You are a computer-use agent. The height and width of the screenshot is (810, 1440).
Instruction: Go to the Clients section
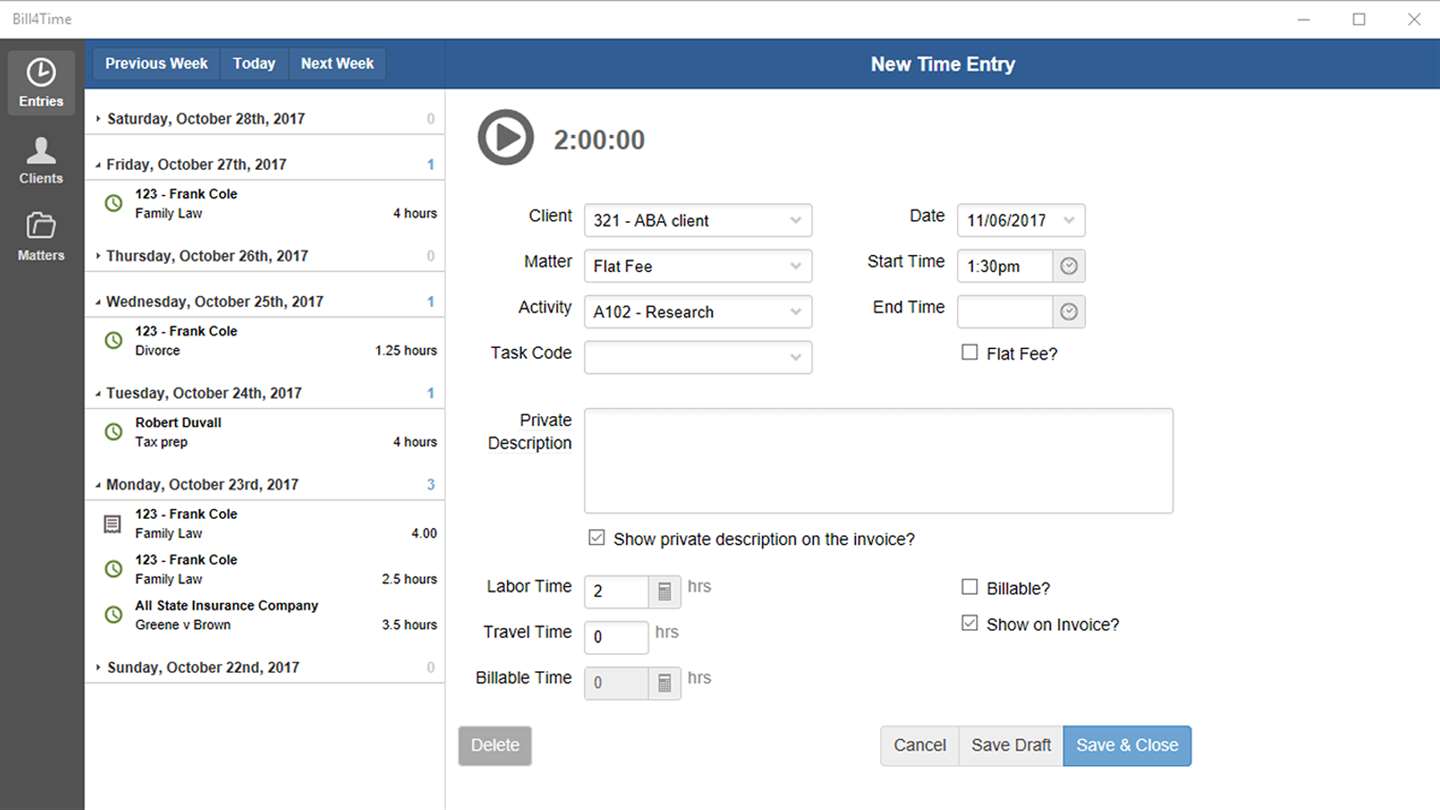(41, 160)
